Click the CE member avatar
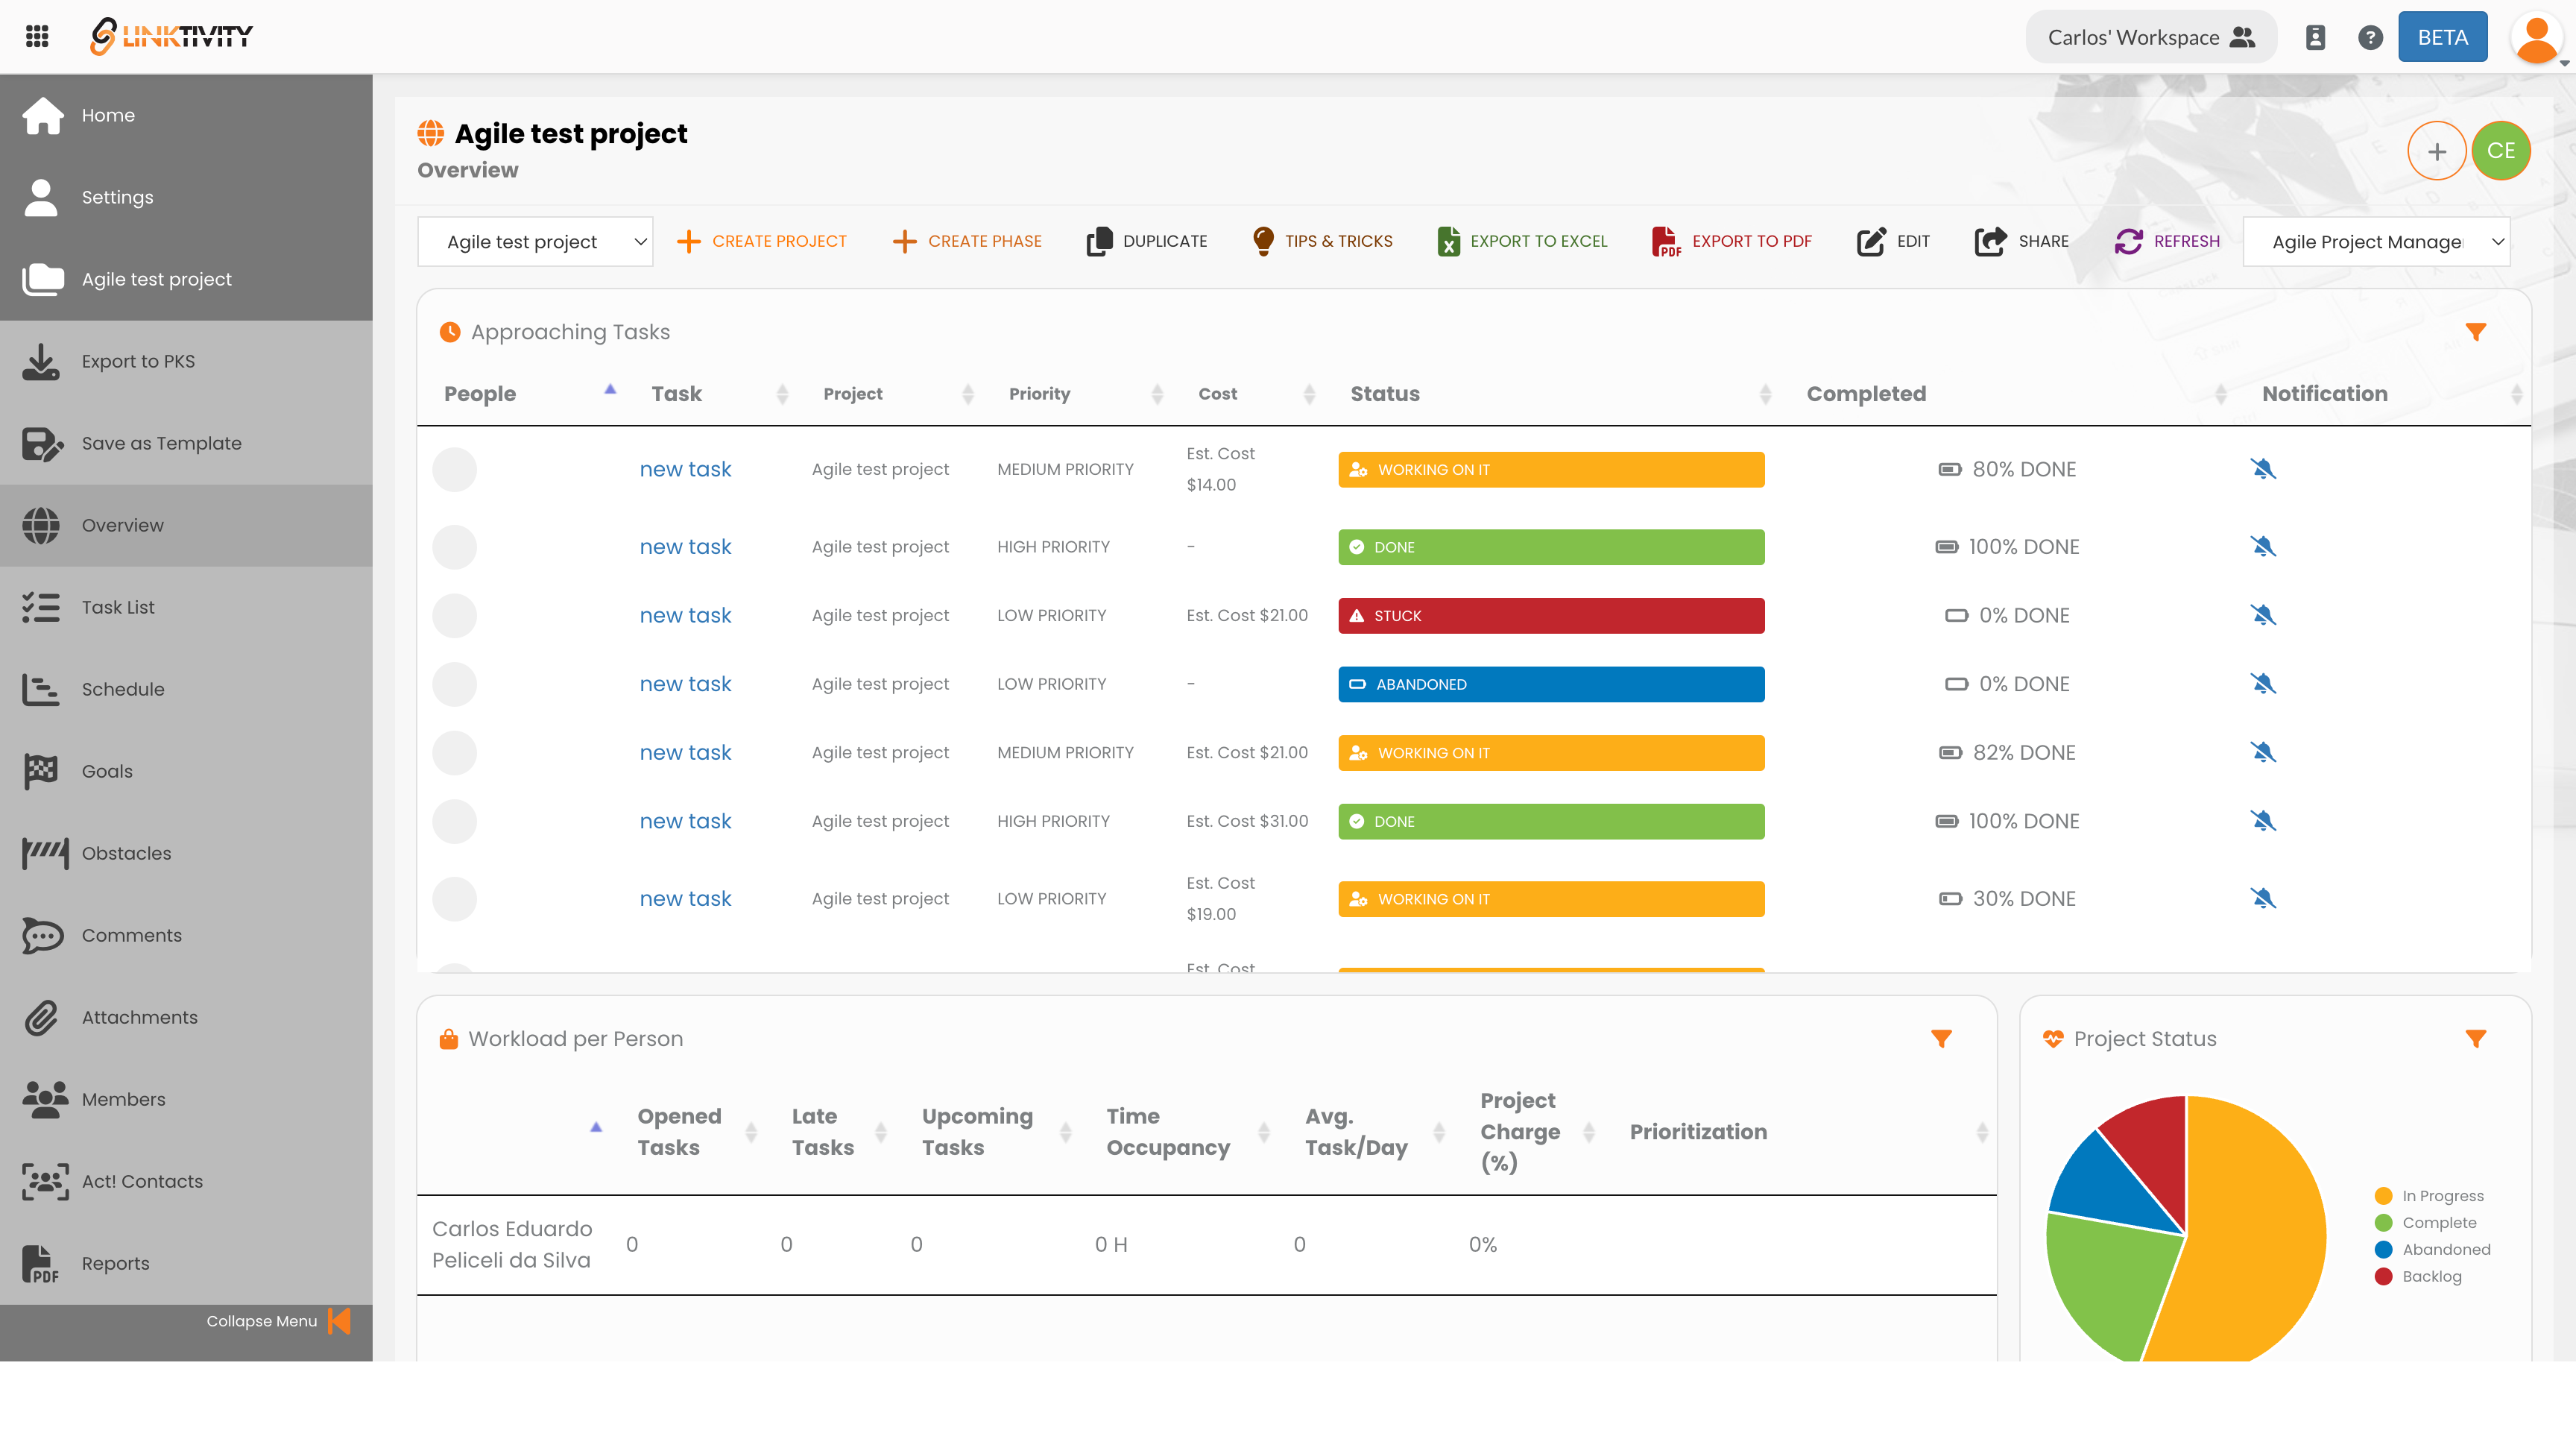The height and width of the screenshot is (1436, 2576). coord(2501,151)
